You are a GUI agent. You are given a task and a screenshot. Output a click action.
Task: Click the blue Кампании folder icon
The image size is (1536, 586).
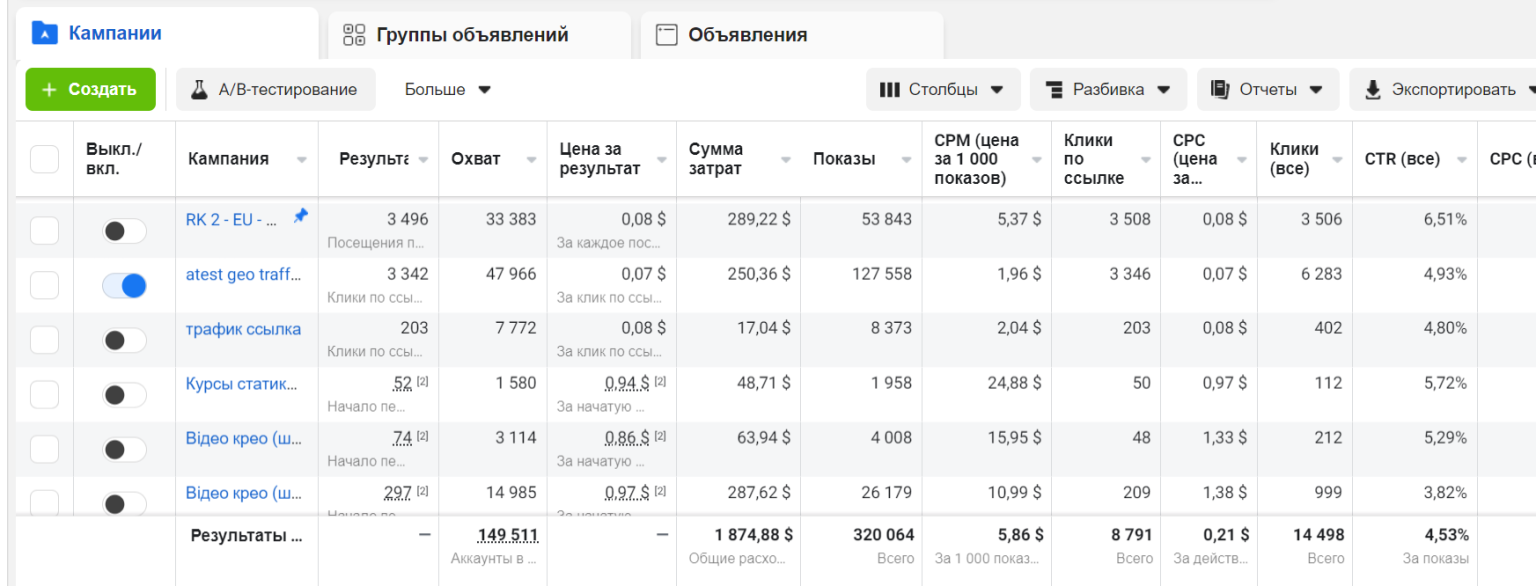point(45,33)
